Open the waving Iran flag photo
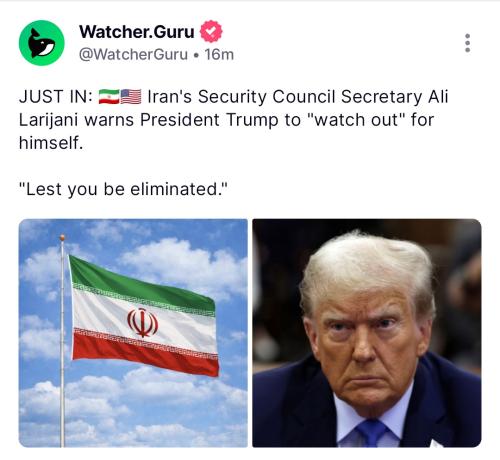 coord(133,333)
